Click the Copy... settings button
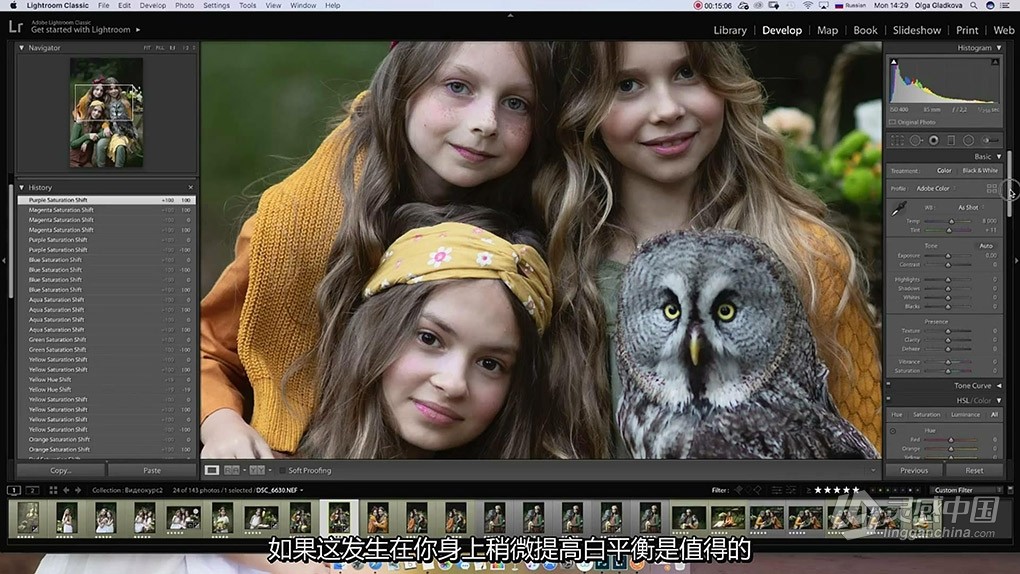Viewport: 1020px width, 574px height. point(60,470)
